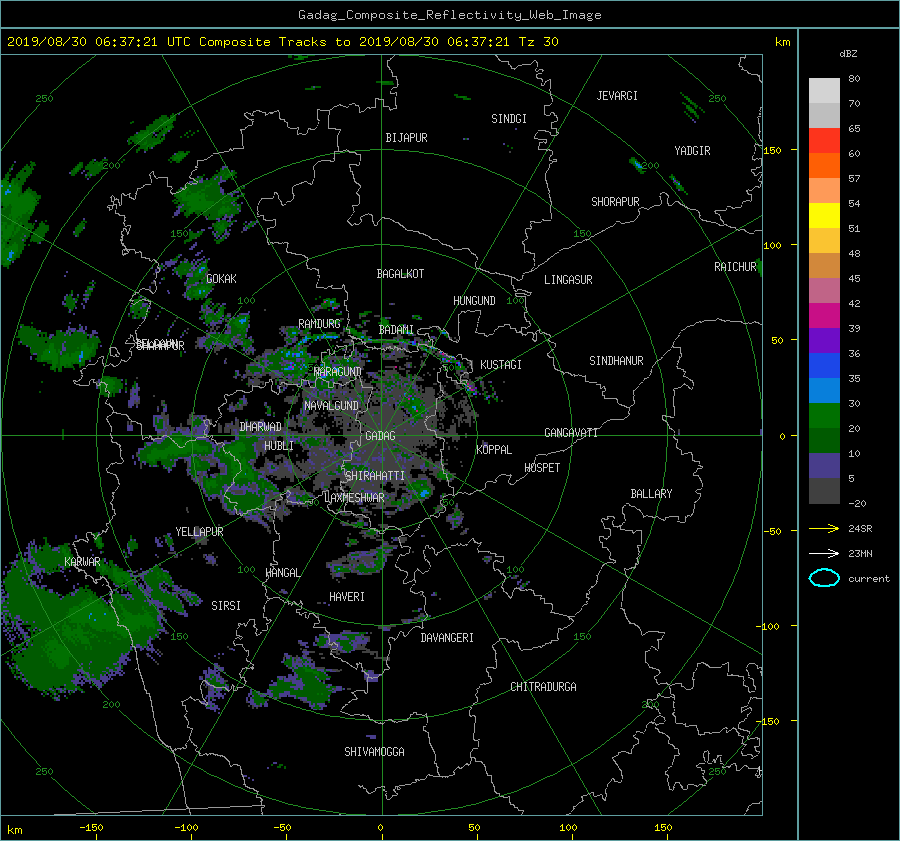Click the SHORAPUR city label
This screenshot has width=900, height=841.
coord(615,202)
